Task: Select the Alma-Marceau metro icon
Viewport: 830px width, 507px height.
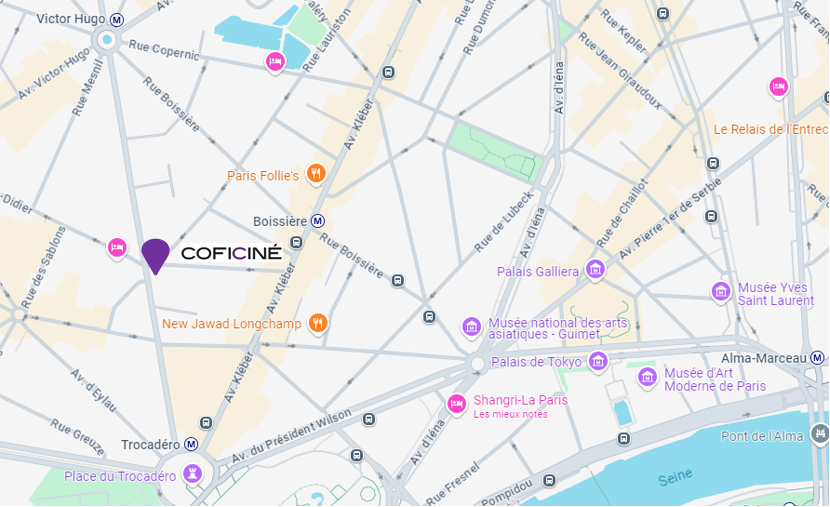Action: [x=818, y=358]
